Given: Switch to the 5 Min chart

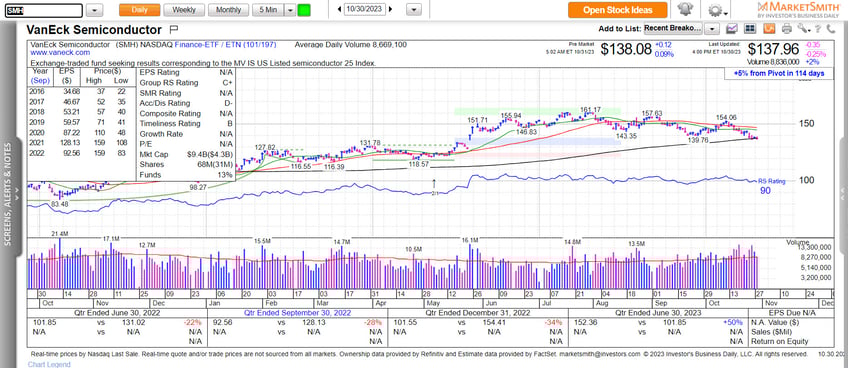Looking at the screenshot, I should [269, 10].
